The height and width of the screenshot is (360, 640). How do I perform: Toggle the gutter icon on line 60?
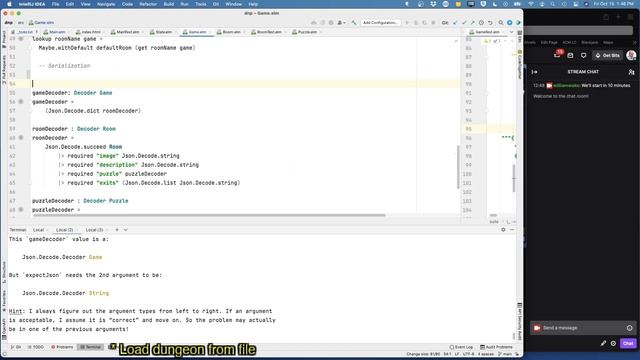point(21,138)
